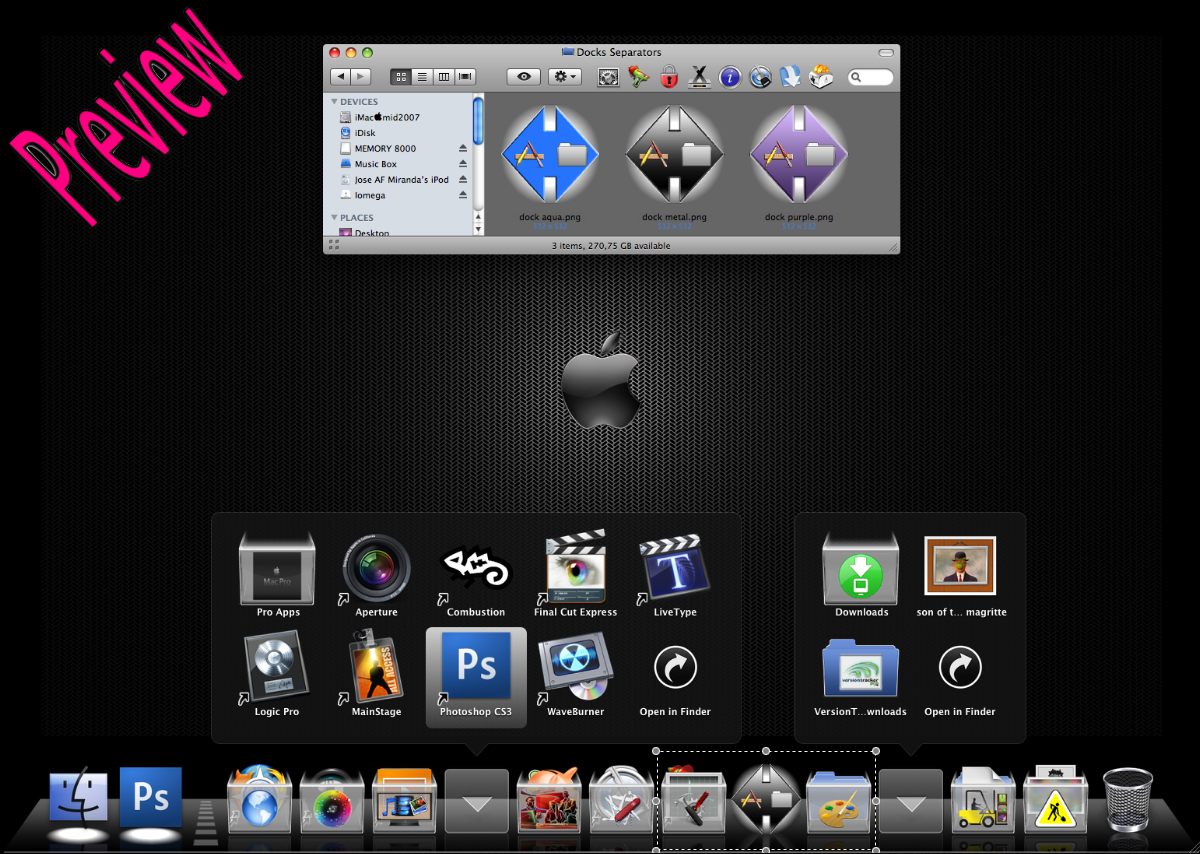This screenshot has width=1200, height=854.
Task: Open the Trash in the dock
Action: pyautogui.click(x=1127, y=799)
